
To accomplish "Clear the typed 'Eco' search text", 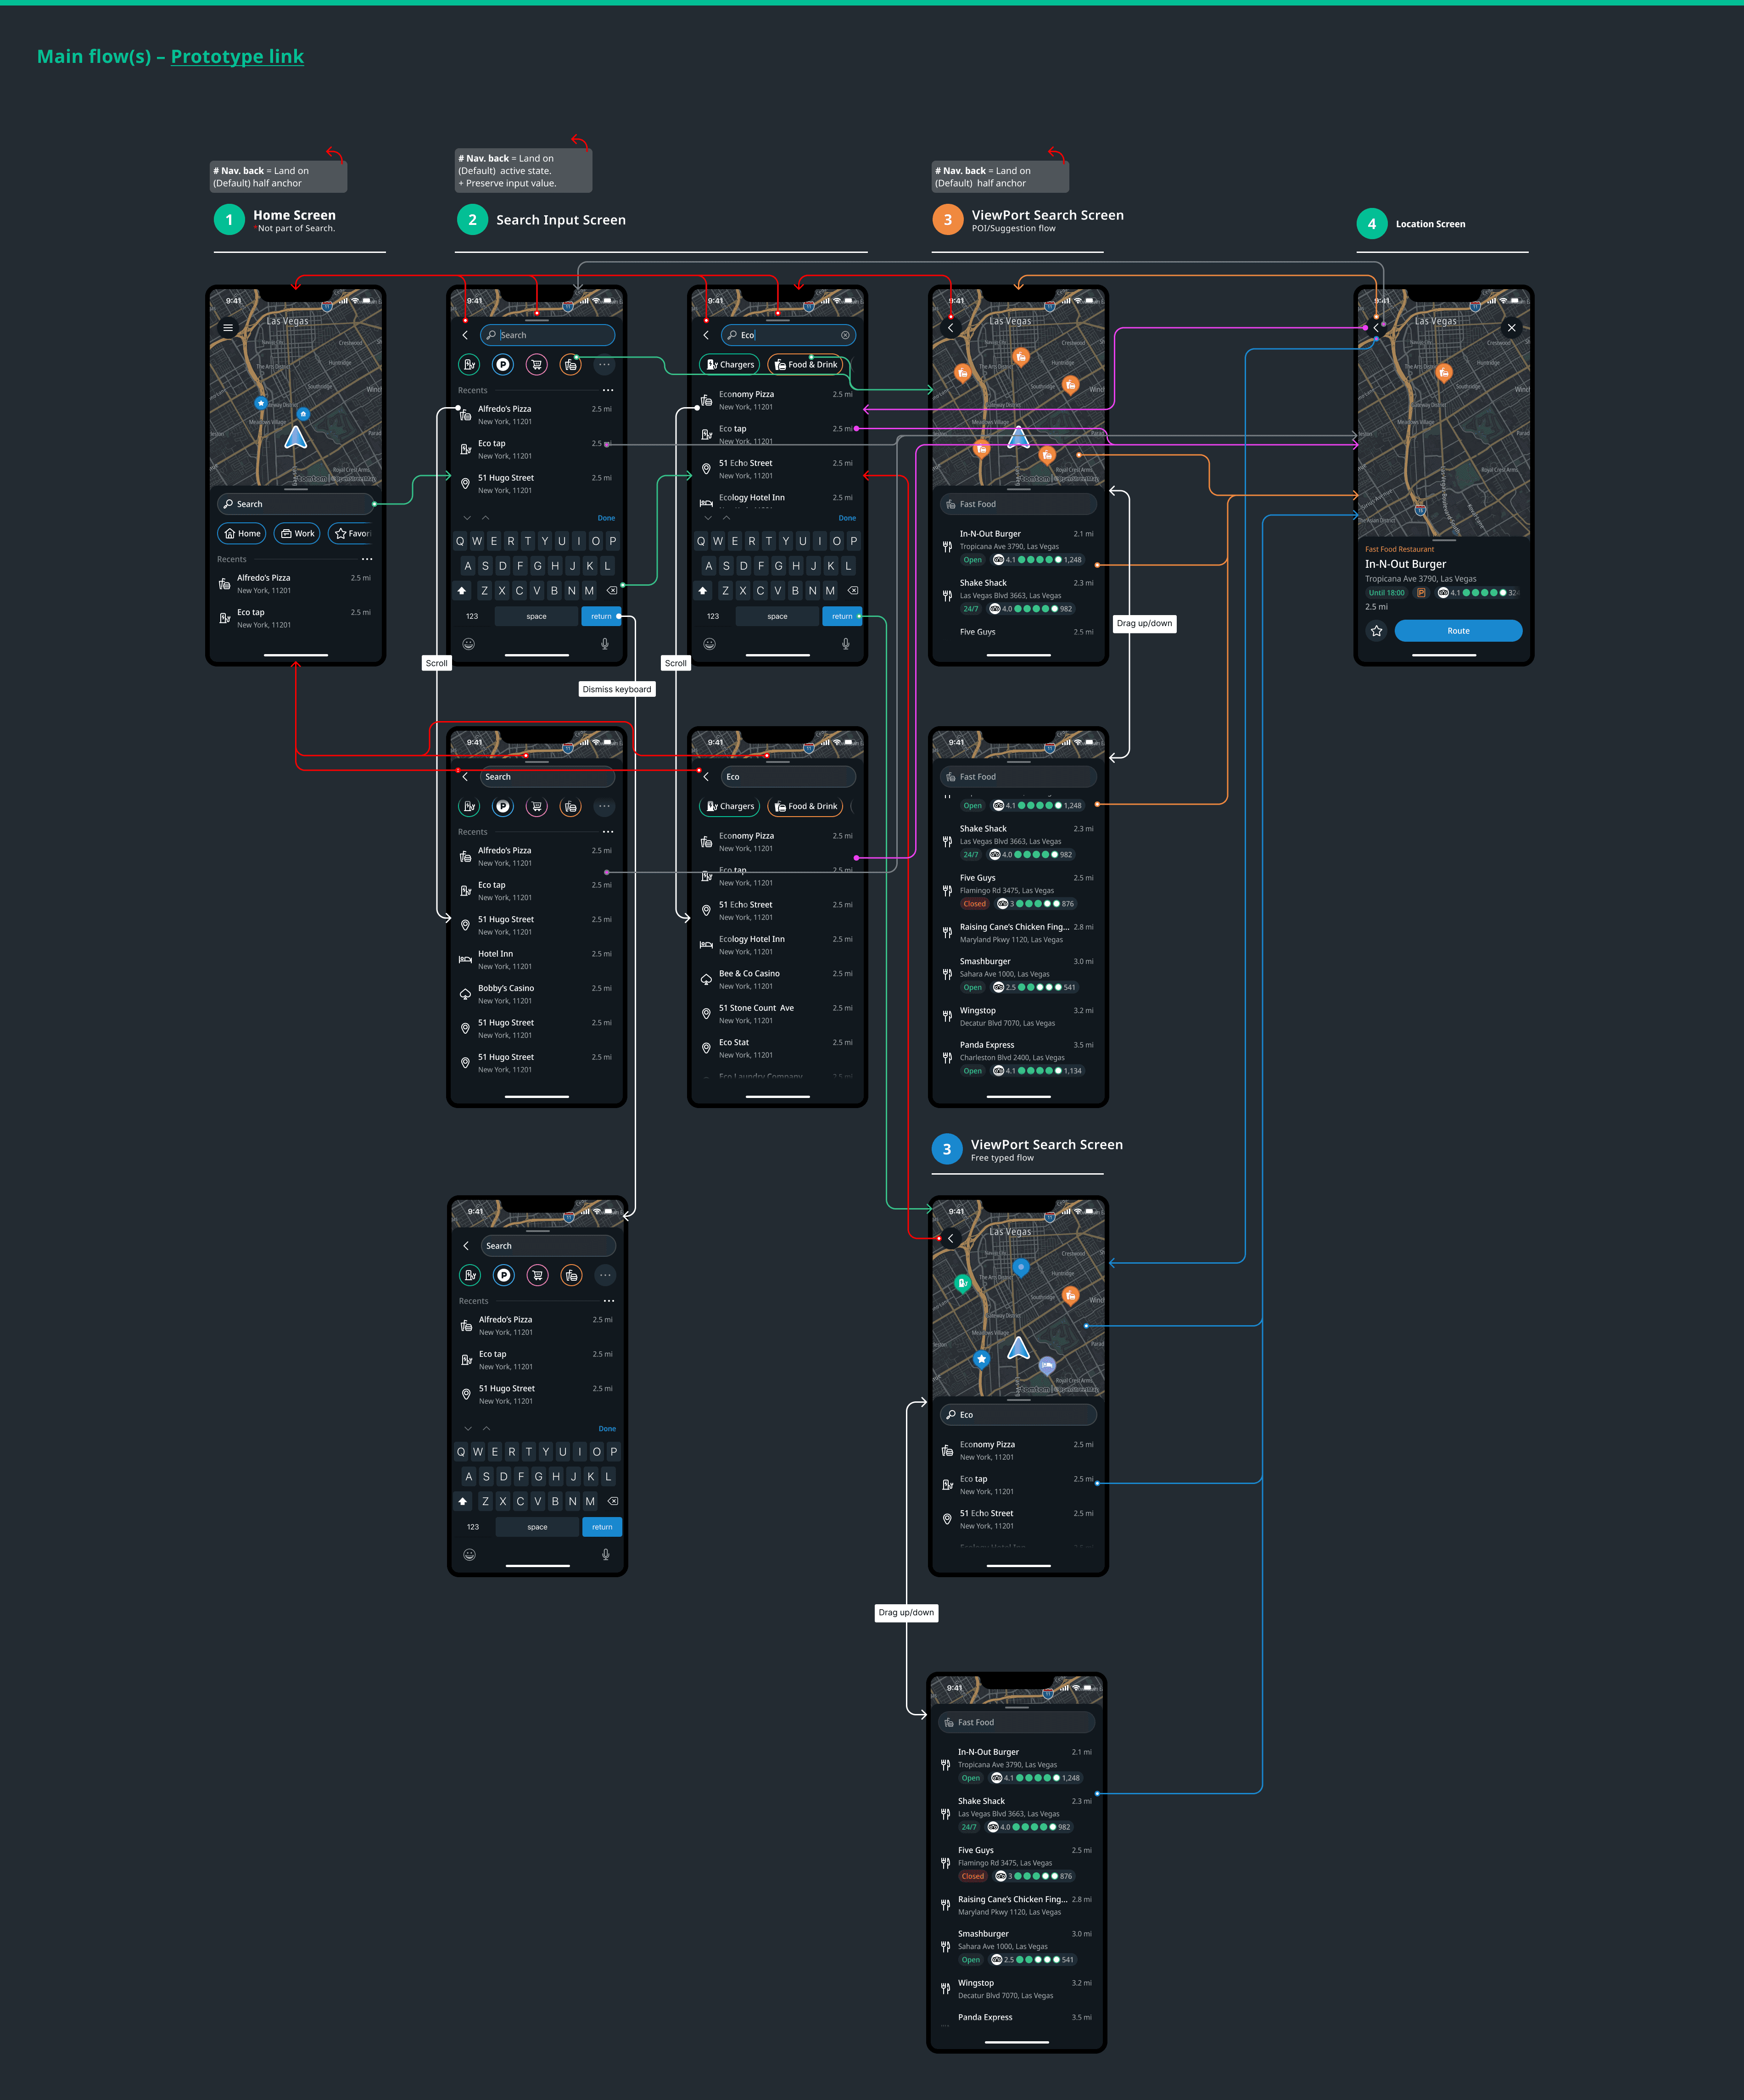I will [845, 335].
